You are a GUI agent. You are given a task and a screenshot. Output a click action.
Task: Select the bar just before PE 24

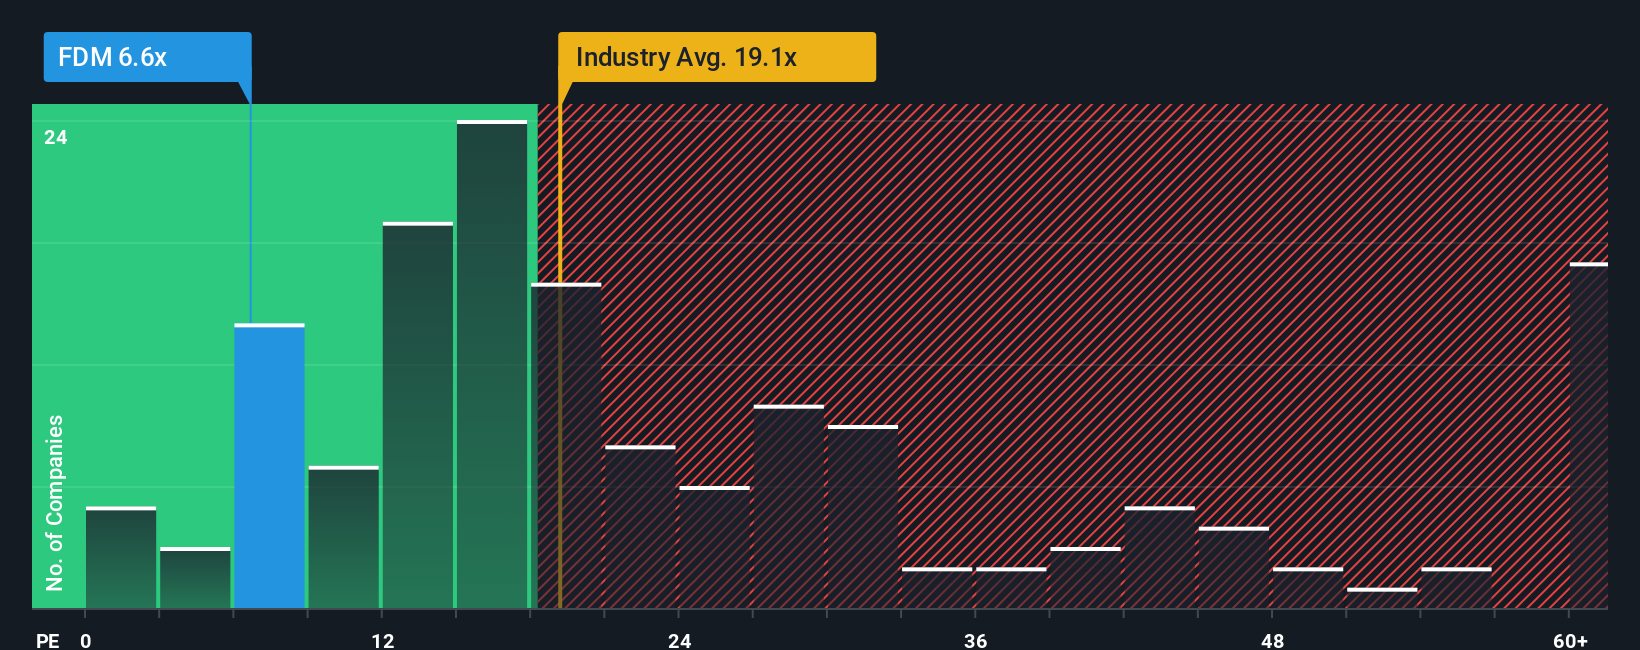click(640, 527)
